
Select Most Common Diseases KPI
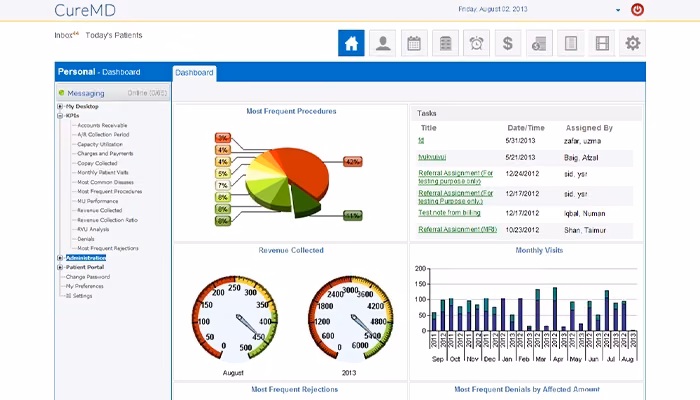(x=105, y=182)
